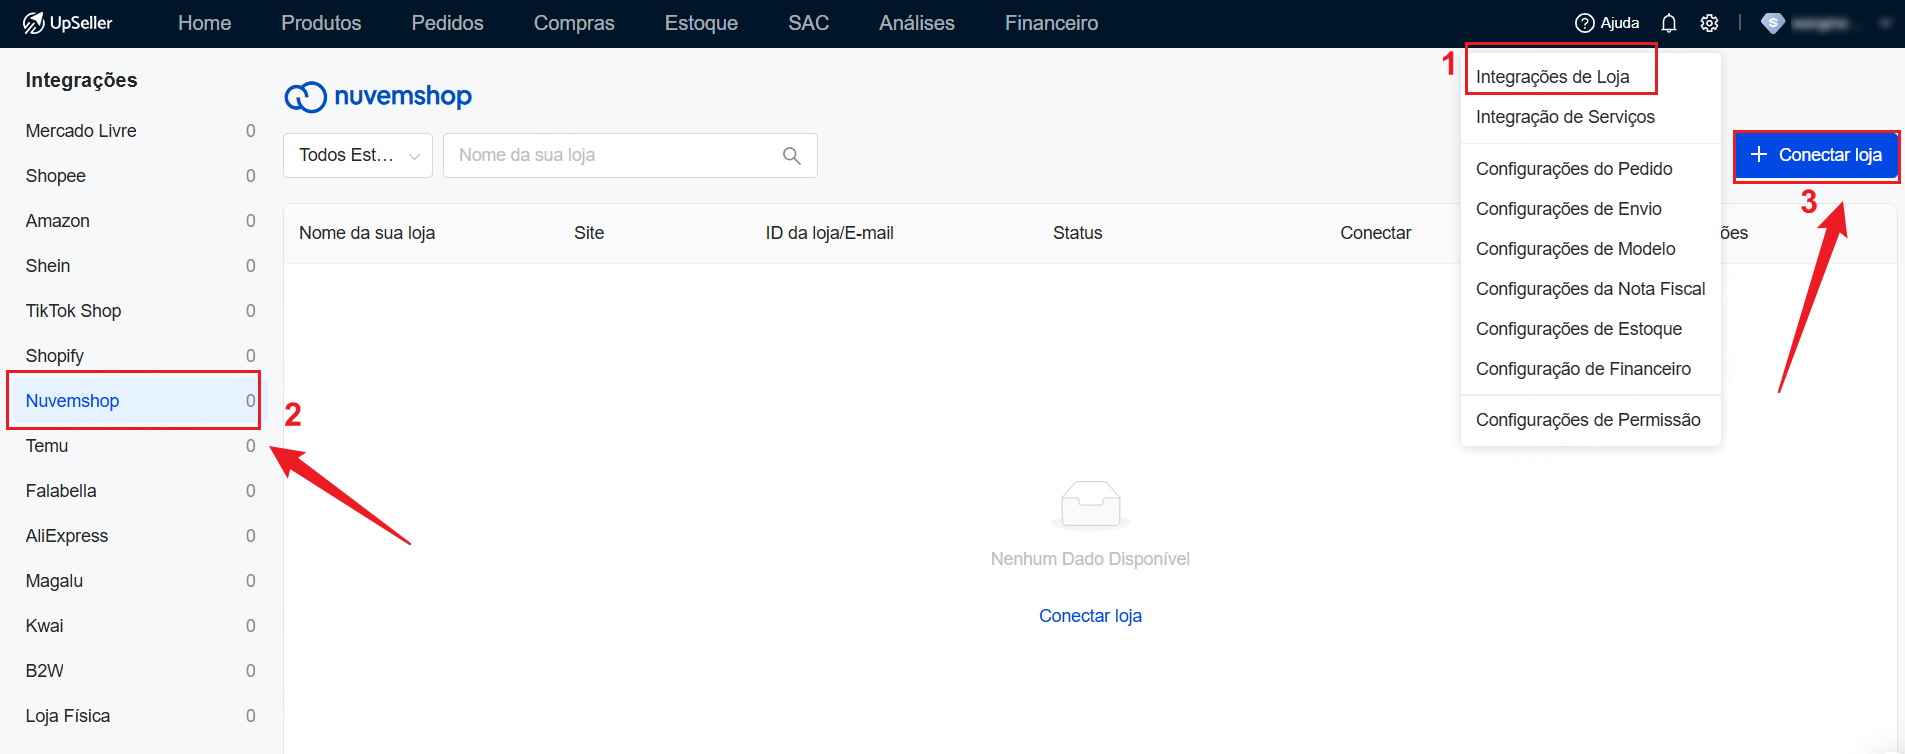This screenshot has width=1905, height=754.
Task: Click the Ajuda help icon
Action: (1584, 23)
